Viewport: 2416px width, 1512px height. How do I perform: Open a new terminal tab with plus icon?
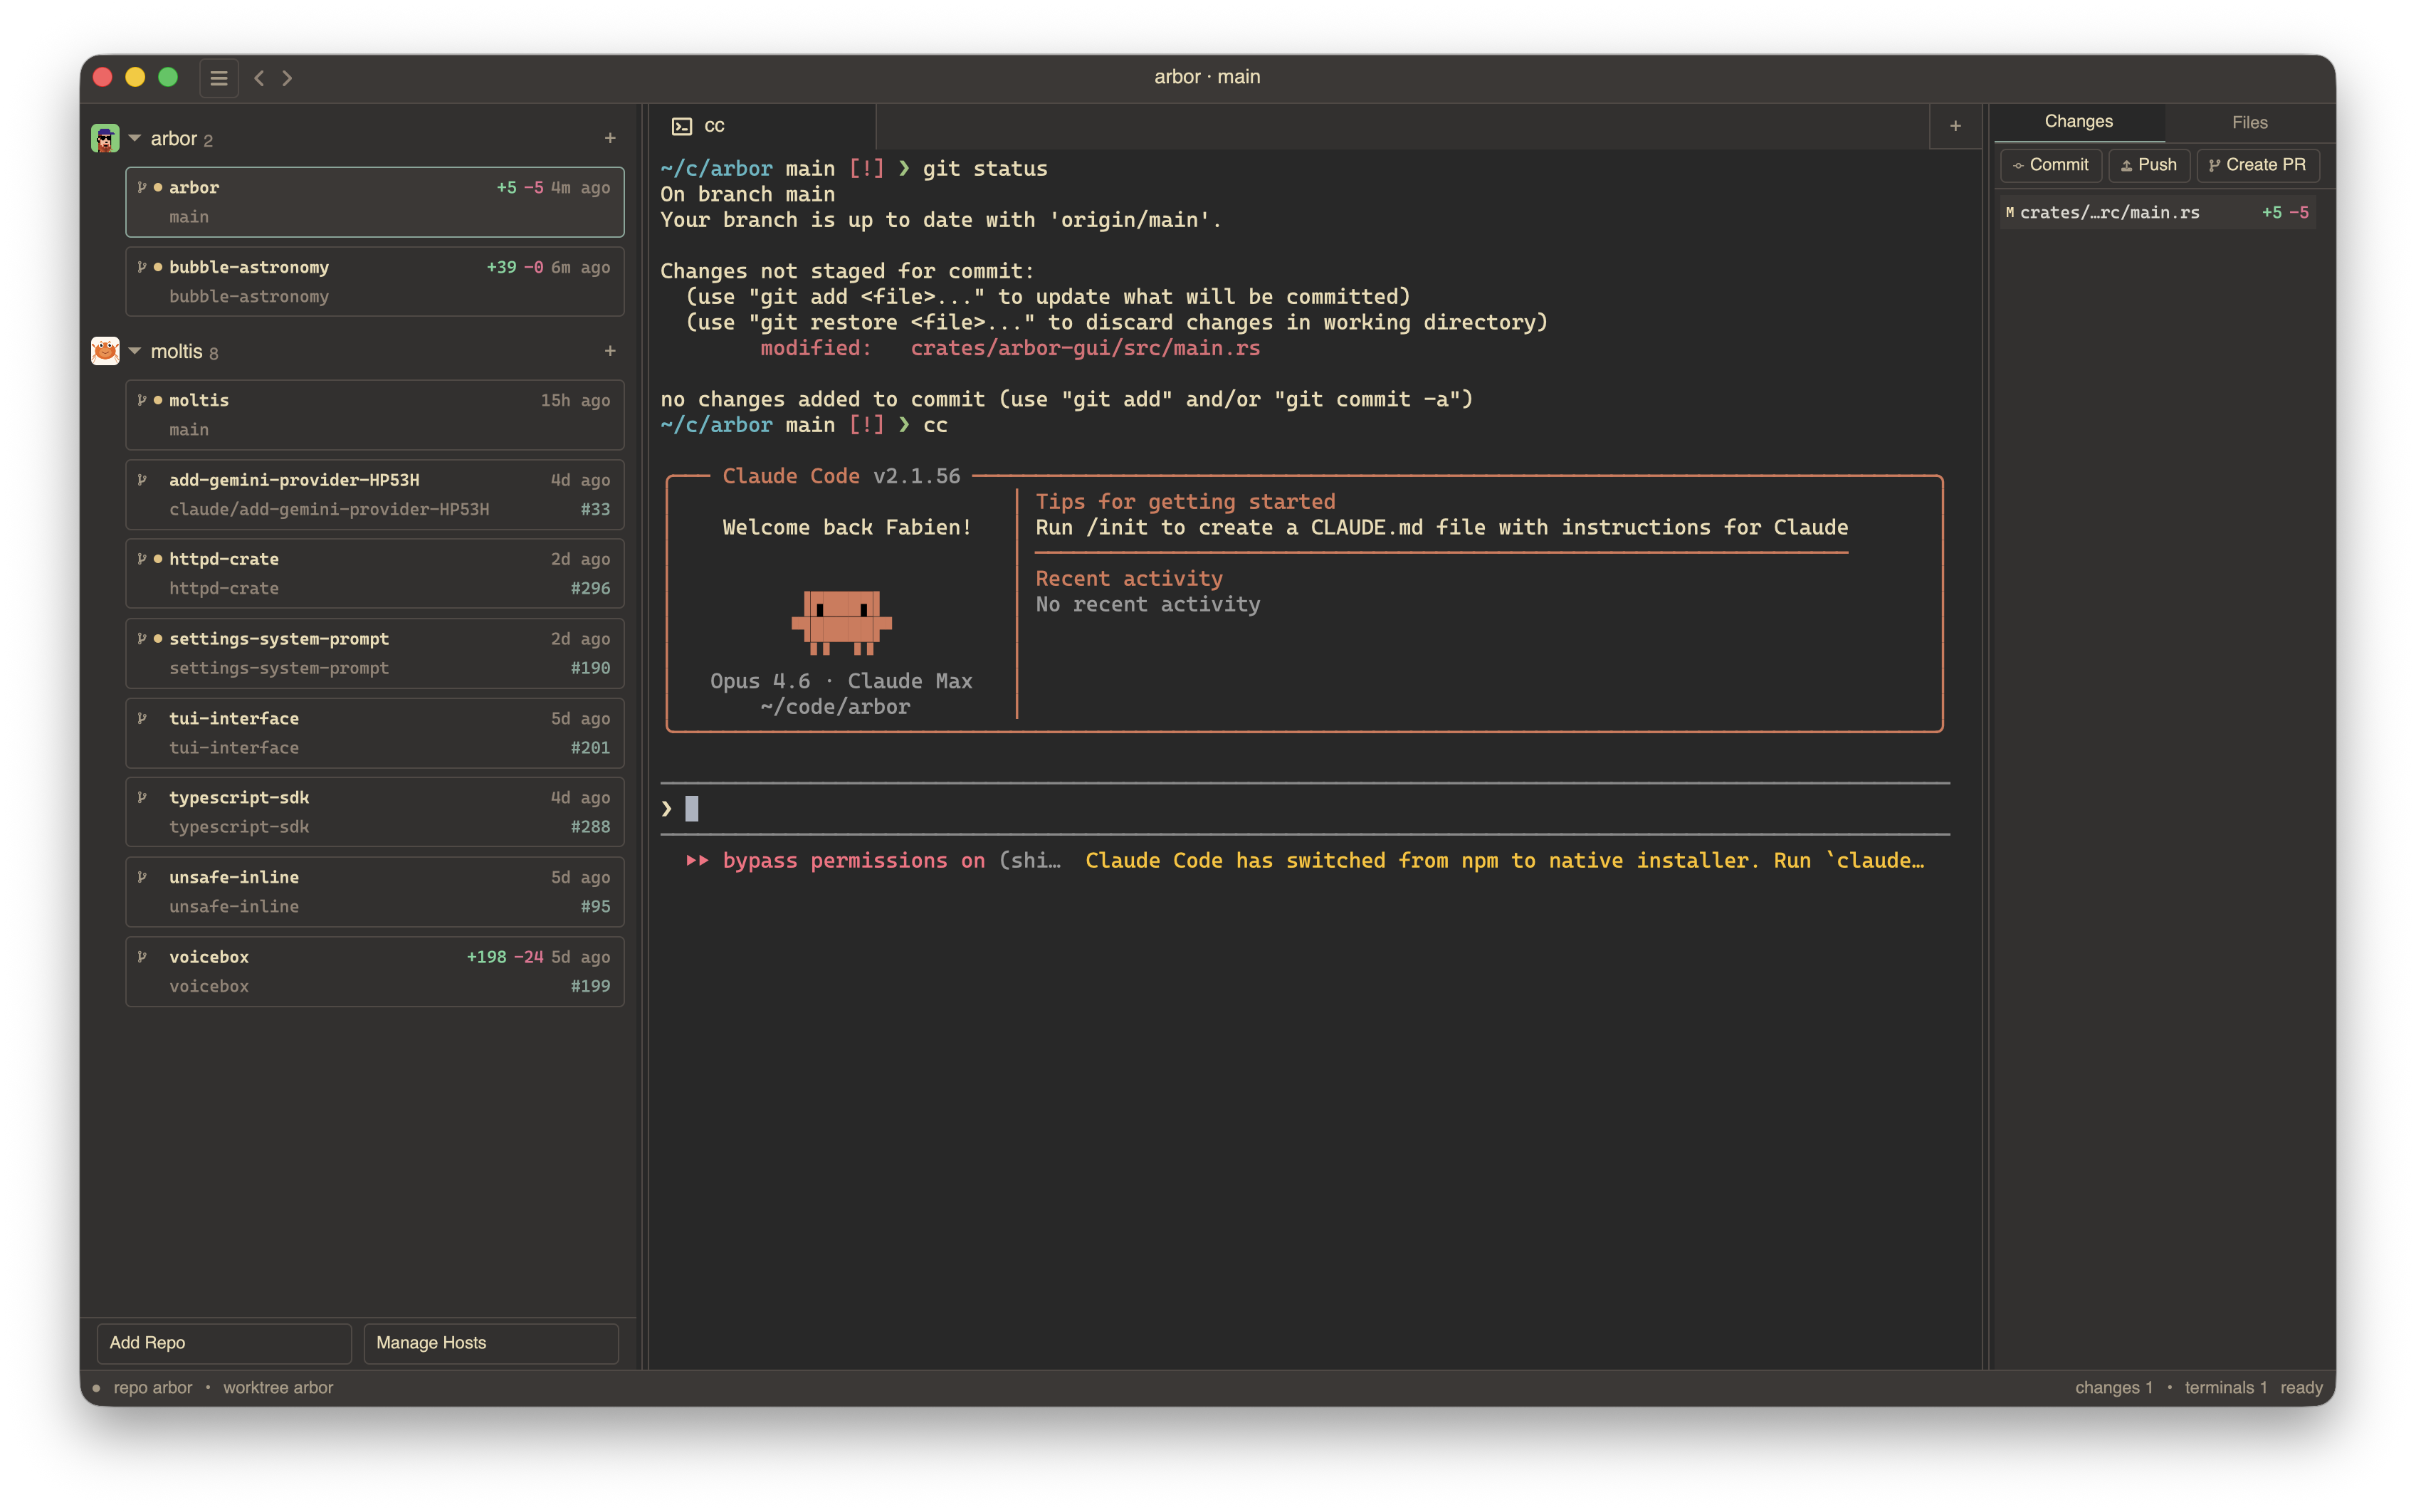(1955, 126)
